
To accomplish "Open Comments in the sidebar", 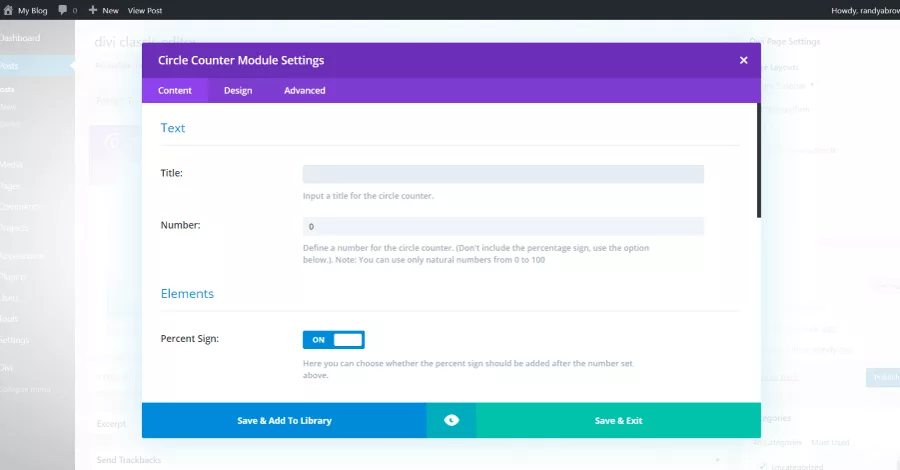I will pos(20,207).
